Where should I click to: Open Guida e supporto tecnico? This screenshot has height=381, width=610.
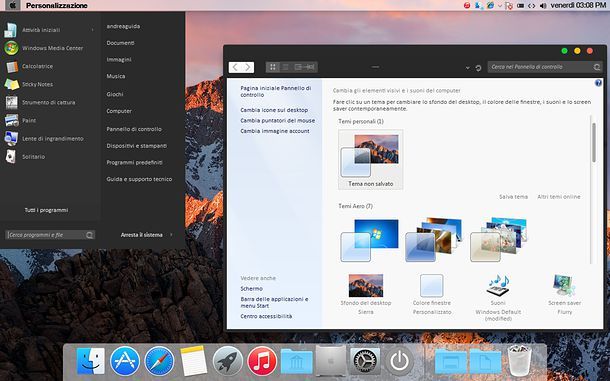(x=139, y=179)
